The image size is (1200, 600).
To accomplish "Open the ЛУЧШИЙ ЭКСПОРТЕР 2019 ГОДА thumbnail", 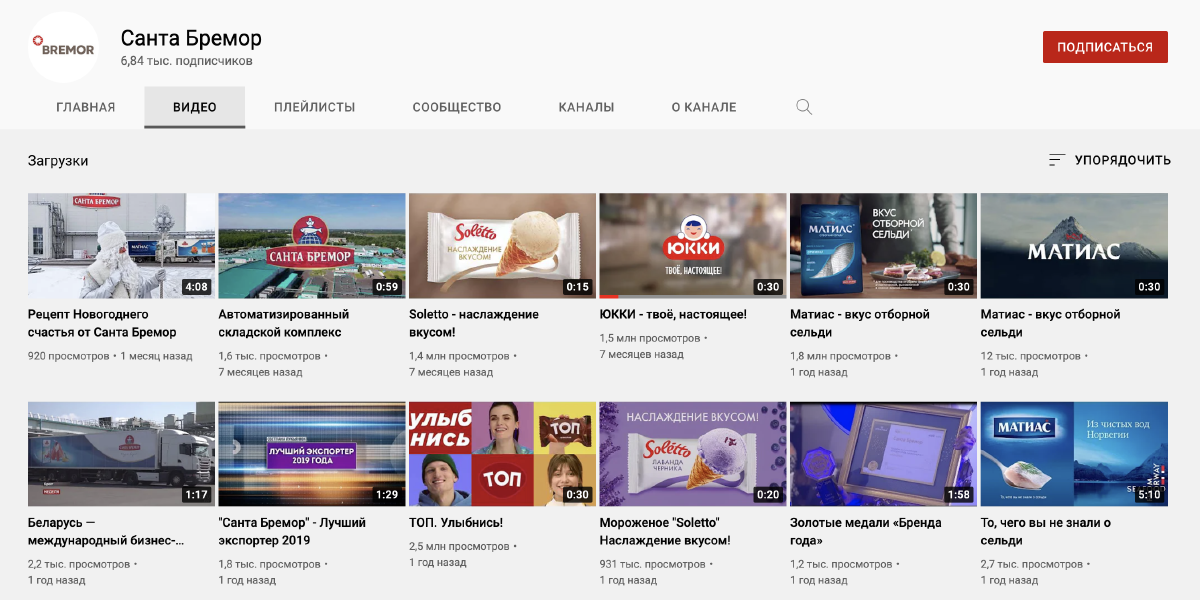I will coord(312,454).
